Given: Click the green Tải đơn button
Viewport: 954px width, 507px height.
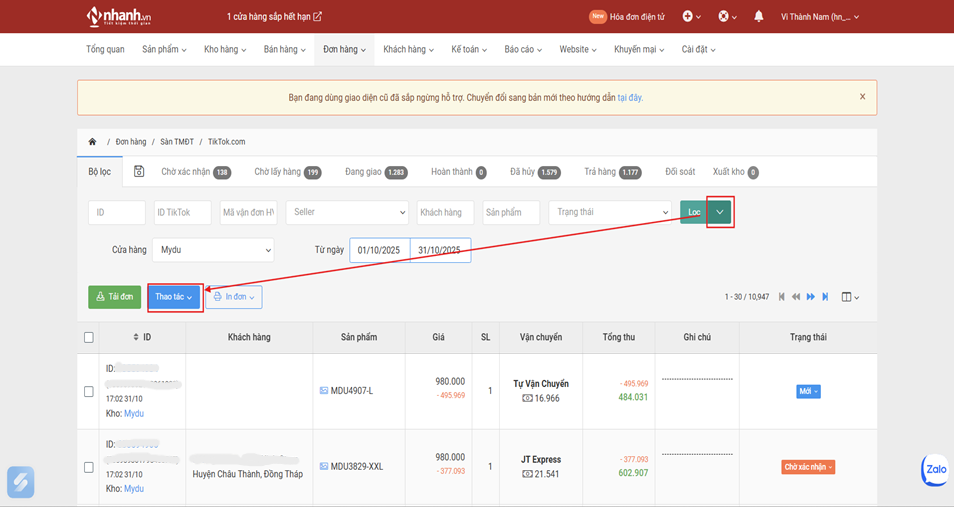Looking at the screenshot, I should tap(114, 297).
